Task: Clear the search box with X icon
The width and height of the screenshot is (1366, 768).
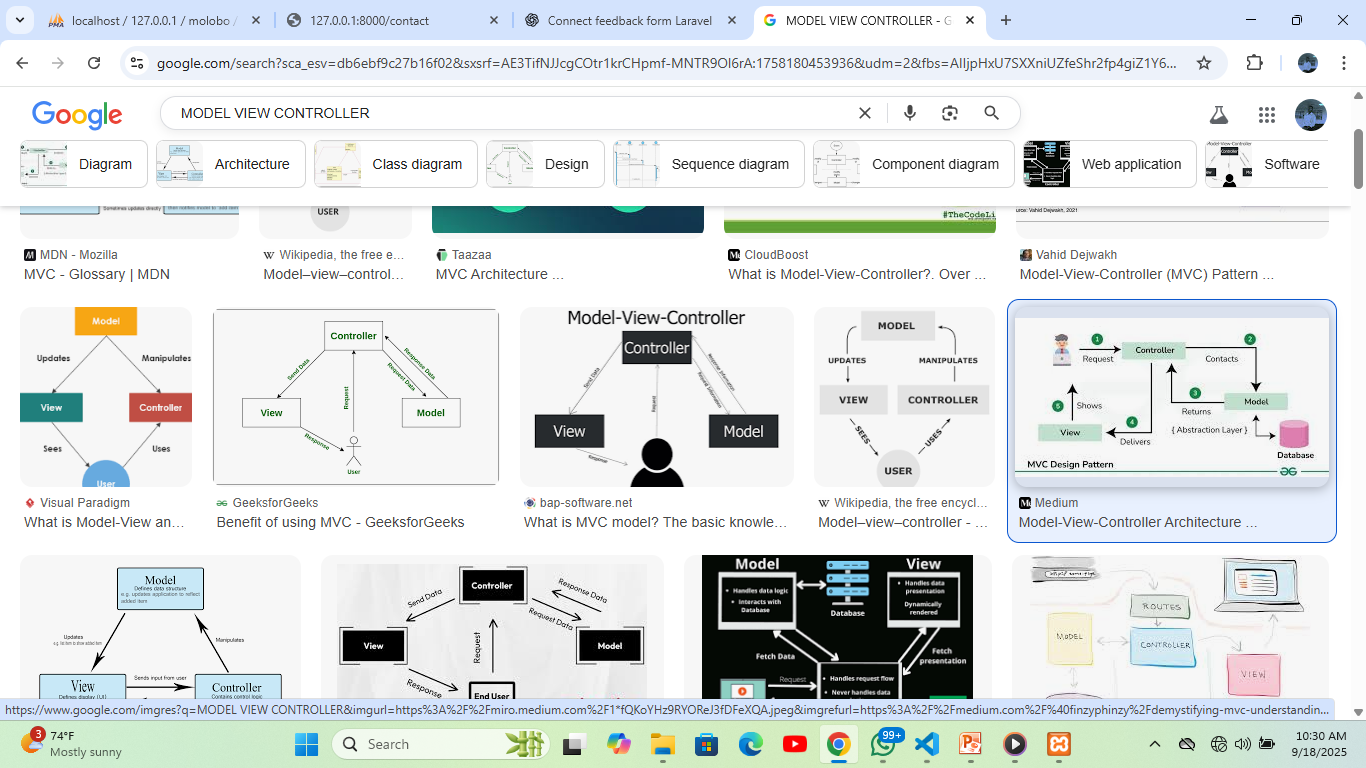Action: tap(865, 113)
